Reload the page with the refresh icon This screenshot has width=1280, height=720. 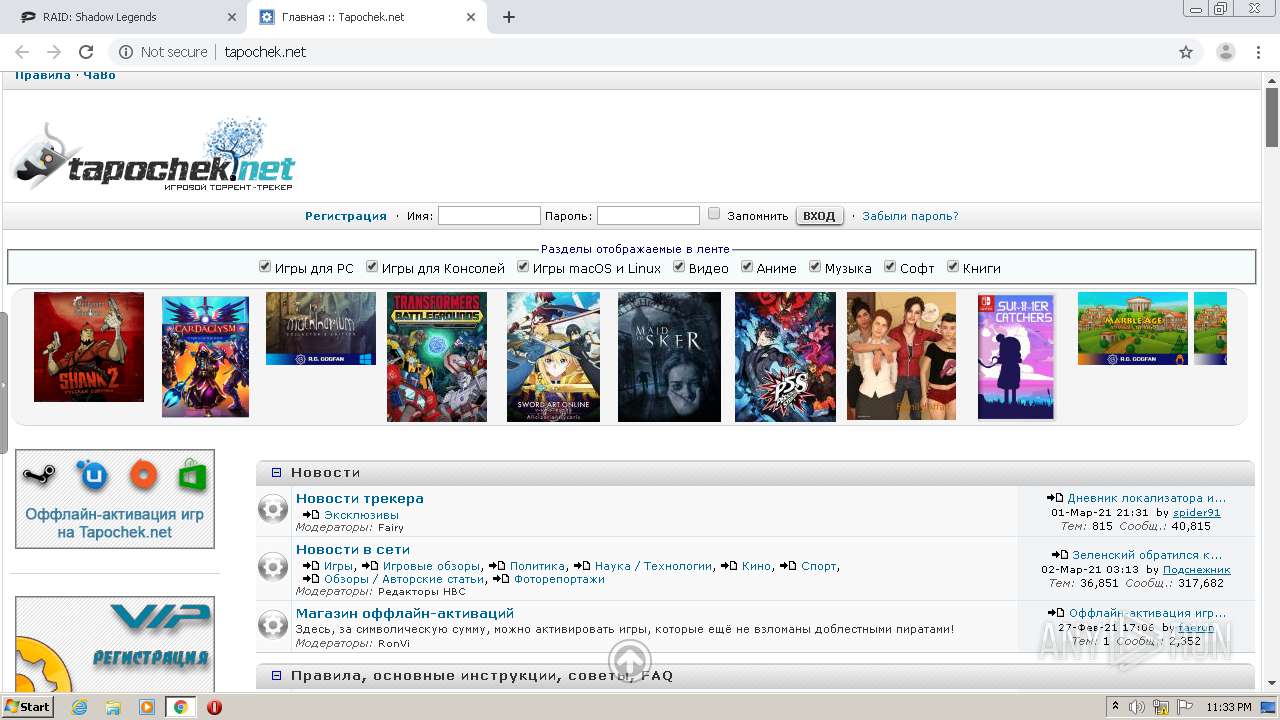pos(86,52)
